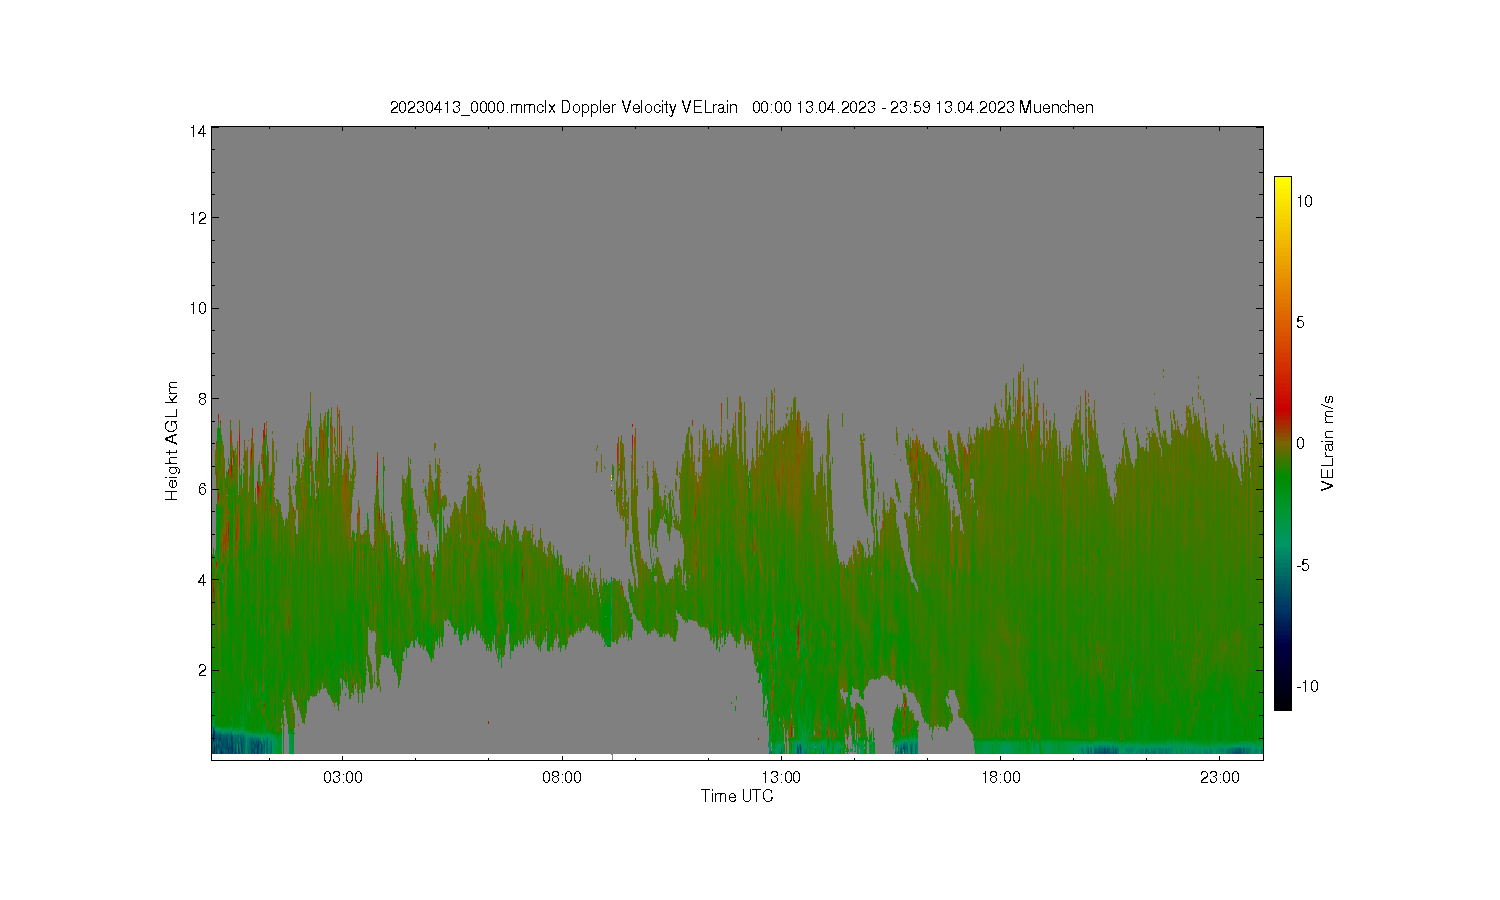Click the colorbar label '-10'

tap(1307, 686)
